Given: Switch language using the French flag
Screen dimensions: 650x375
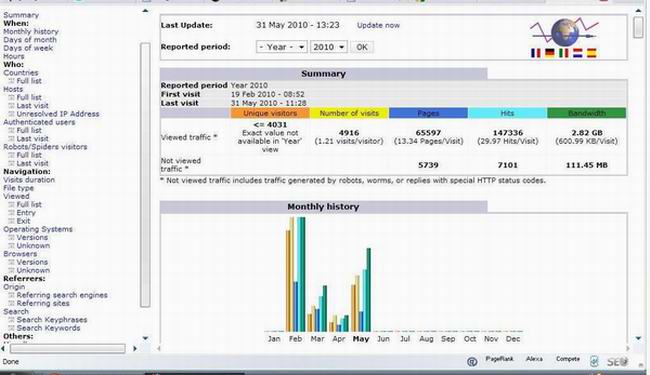Looking at the screenshot, I should tap(535, 53).
